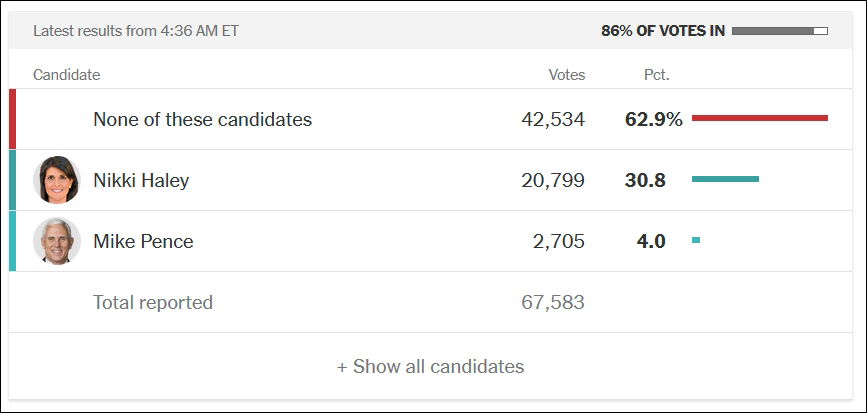Click the Votes column header
The height and width of the screenshot is (413, 867).
pos(567,75)
